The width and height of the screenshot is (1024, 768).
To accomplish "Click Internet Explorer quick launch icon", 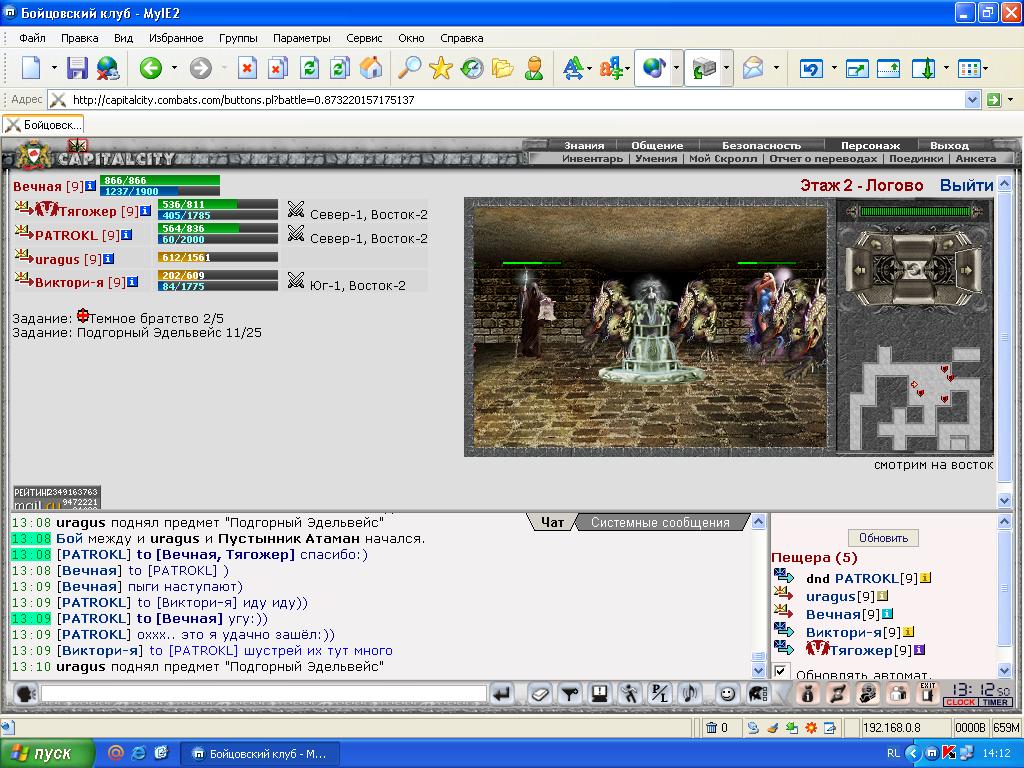I will pyautogui.click(x=138, y=753).
